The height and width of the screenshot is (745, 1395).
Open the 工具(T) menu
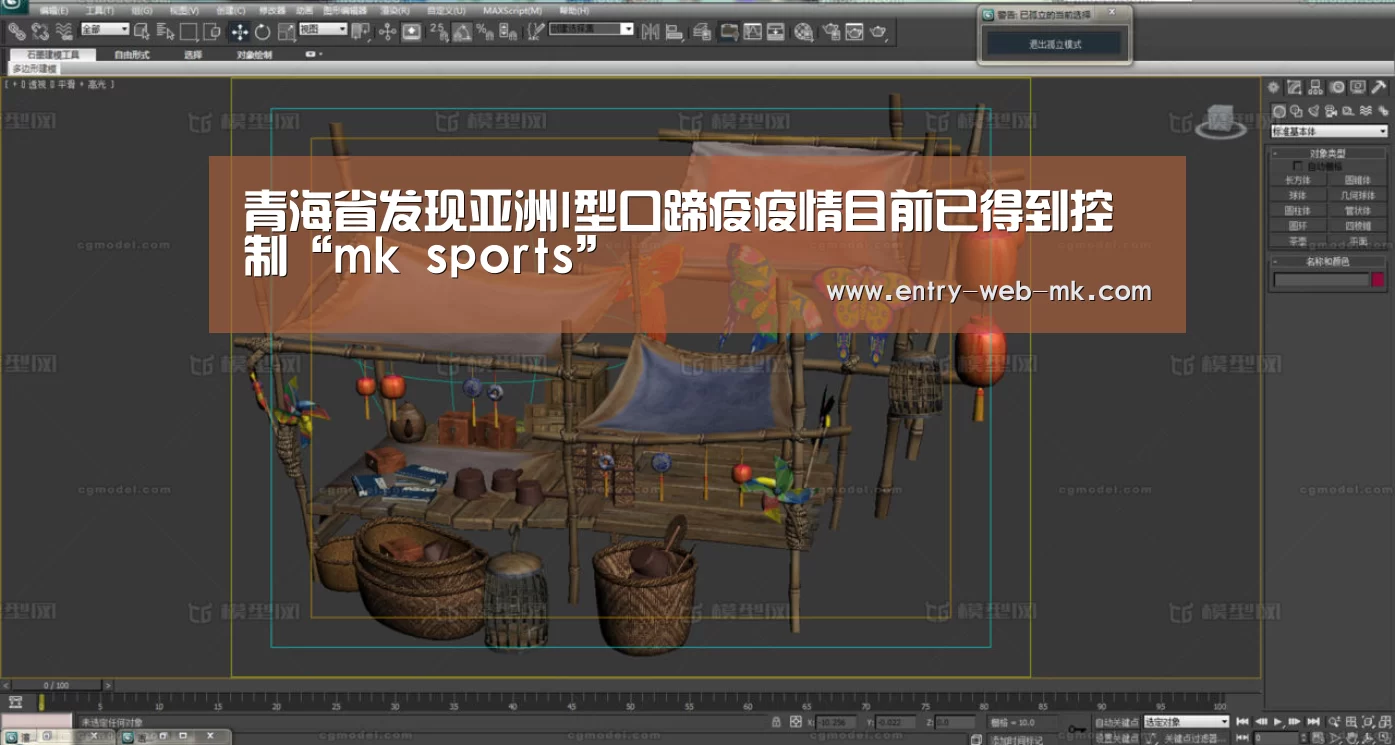(x=100, y=10)
